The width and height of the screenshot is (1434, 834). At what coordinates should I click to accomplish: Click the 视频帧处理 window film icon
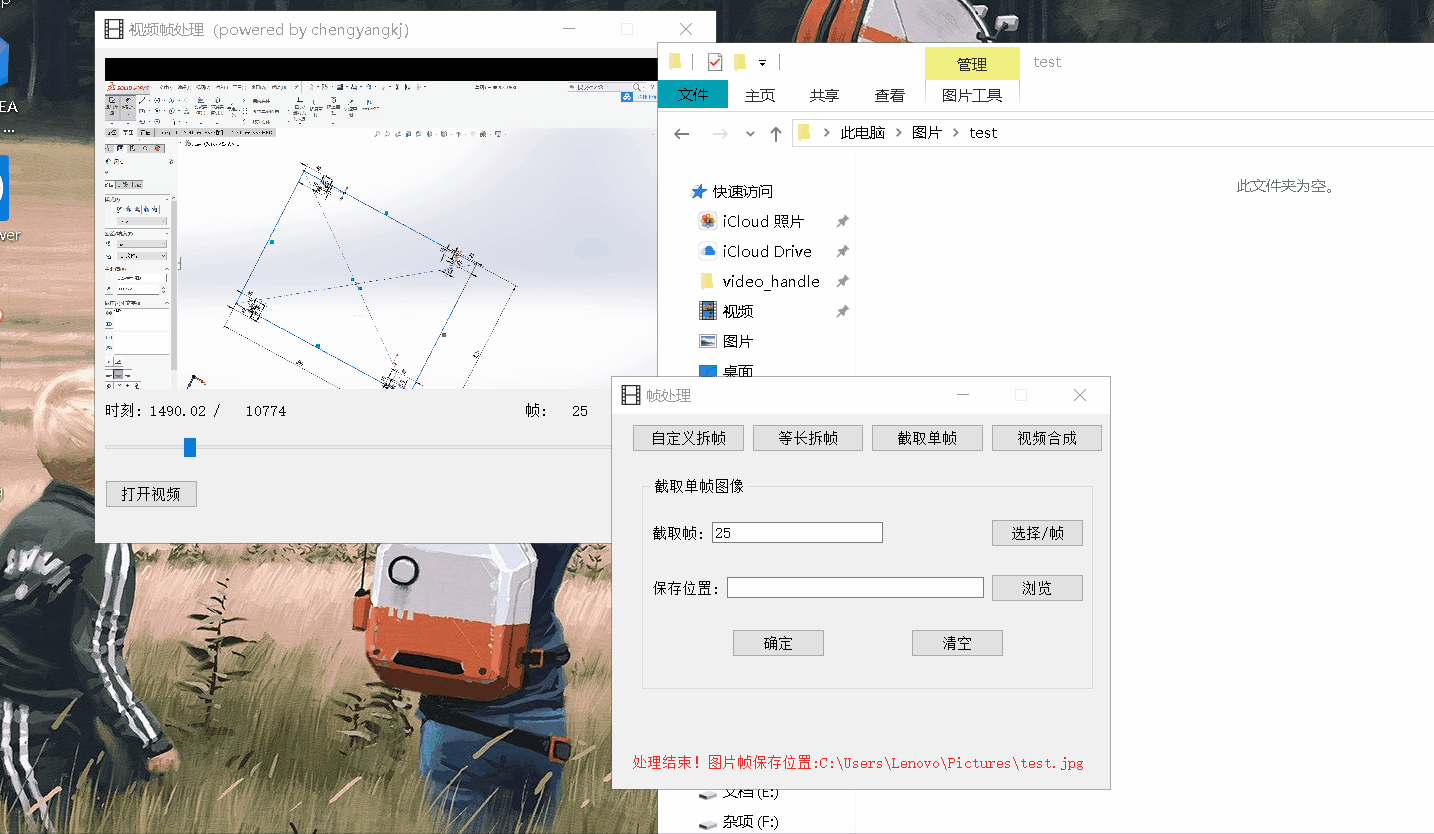pos(114,29)
